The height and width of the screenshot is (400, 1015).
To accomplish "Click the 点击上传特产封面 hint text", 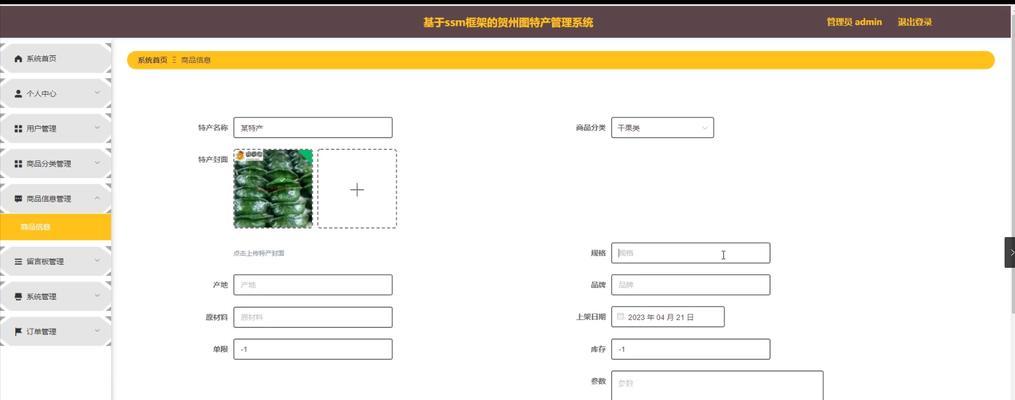I will pyautogui.click(x=259, y=253).
